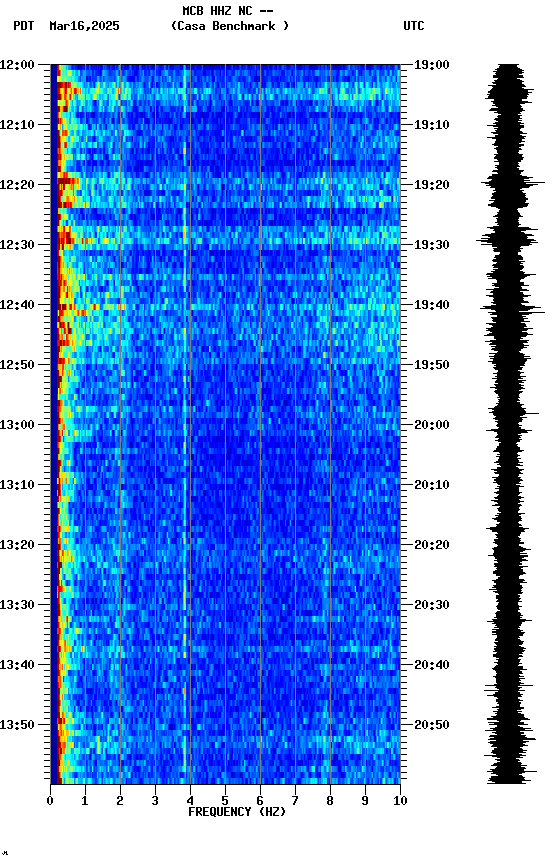Click the "(Casa Benchmark )" subtitle
The height and width of the screenshot is (864, 552).
[229, 26]
